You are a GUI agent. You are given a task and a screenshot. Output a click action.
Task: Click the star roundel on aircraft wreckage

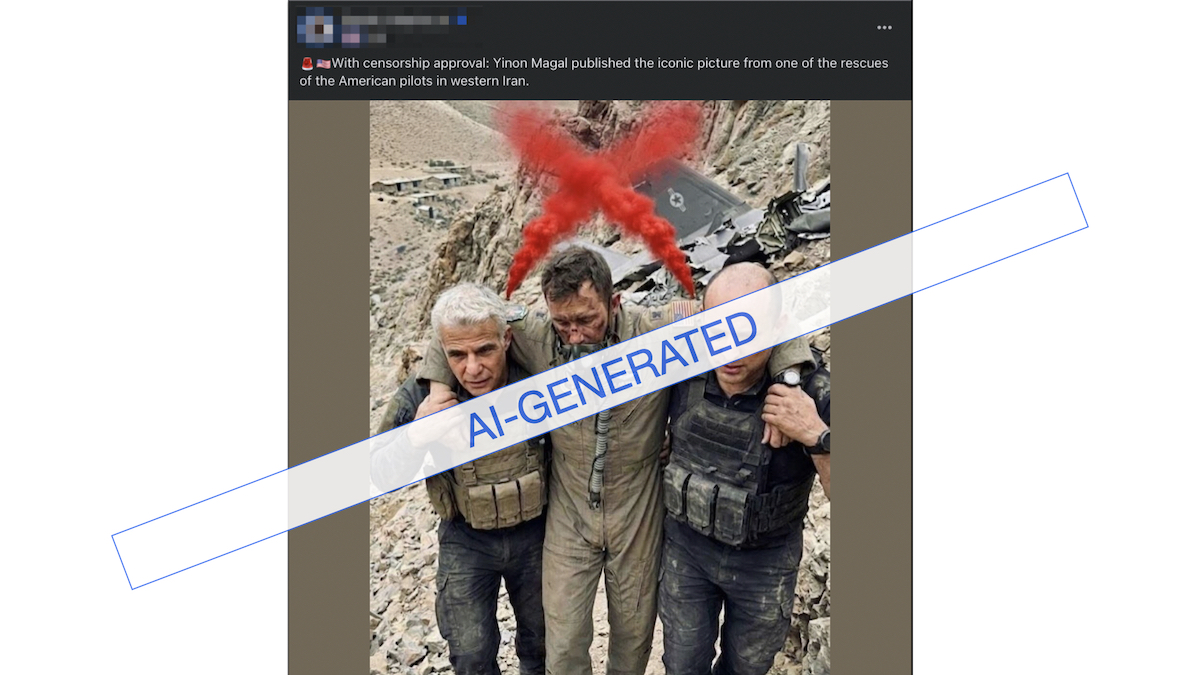676,200
